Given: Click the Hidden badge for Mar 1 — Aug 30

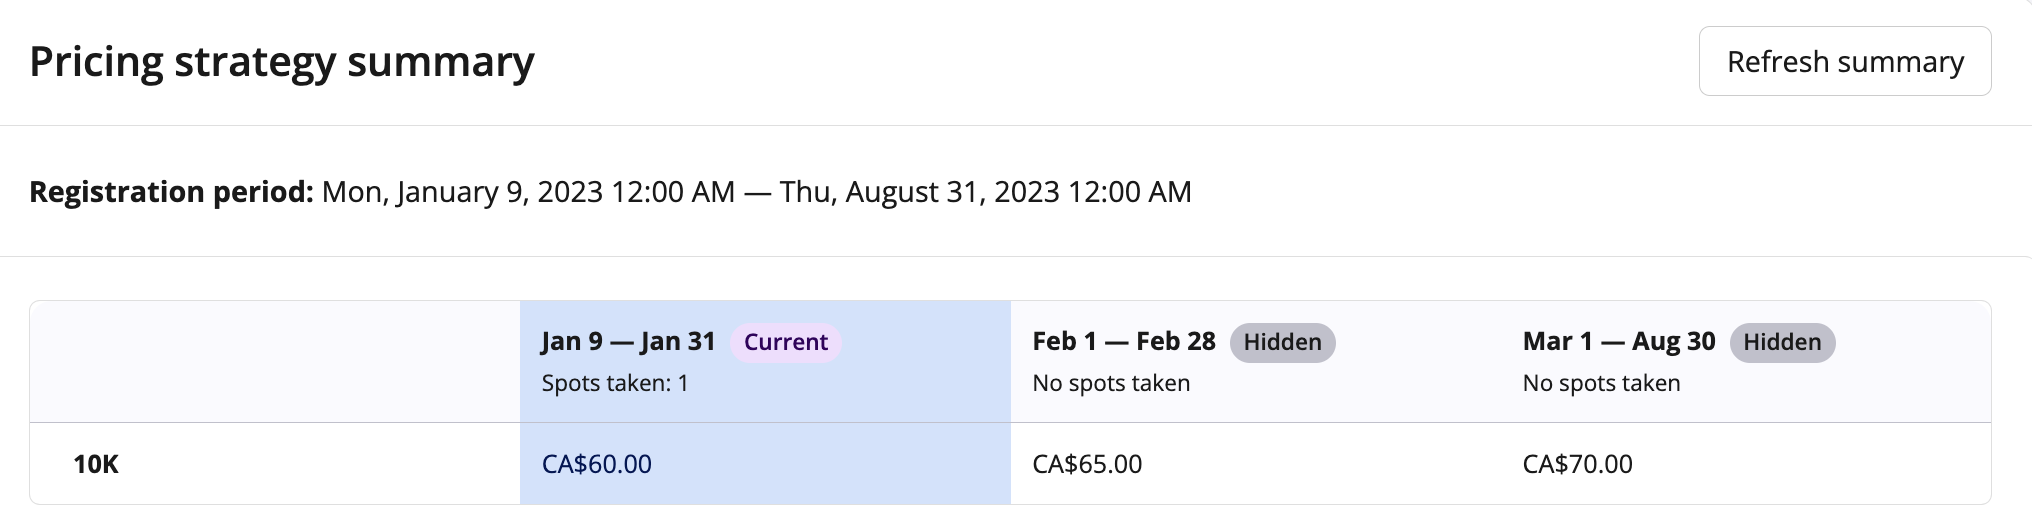Looking at the screenshot, I should [x=1782, y=342].
